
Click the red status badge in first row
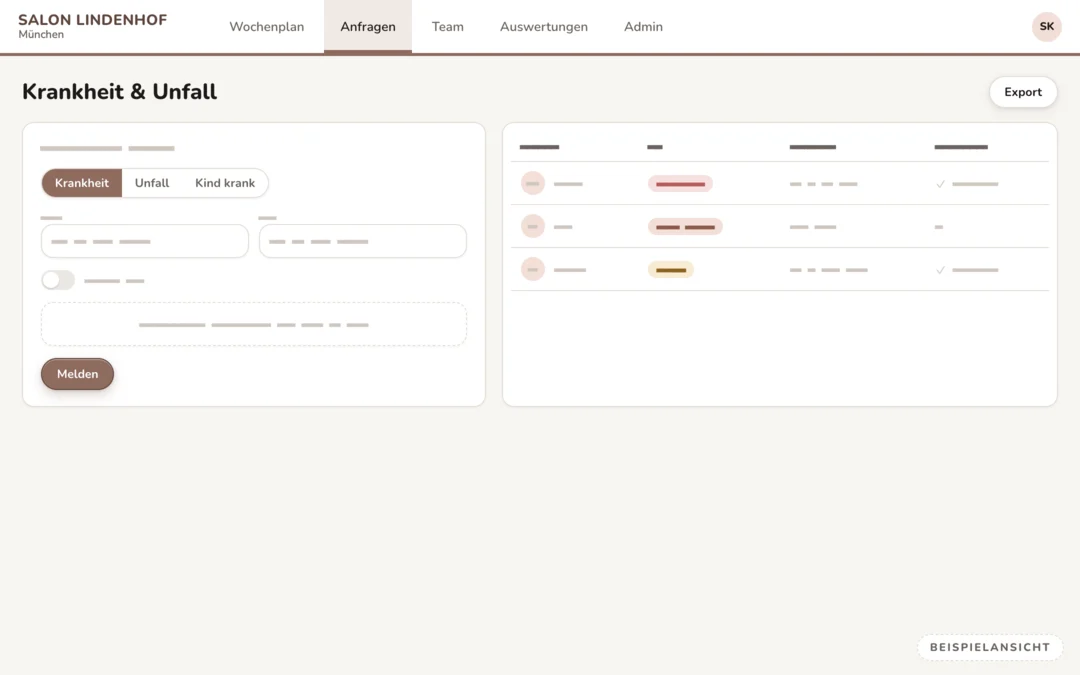(680, 184)
